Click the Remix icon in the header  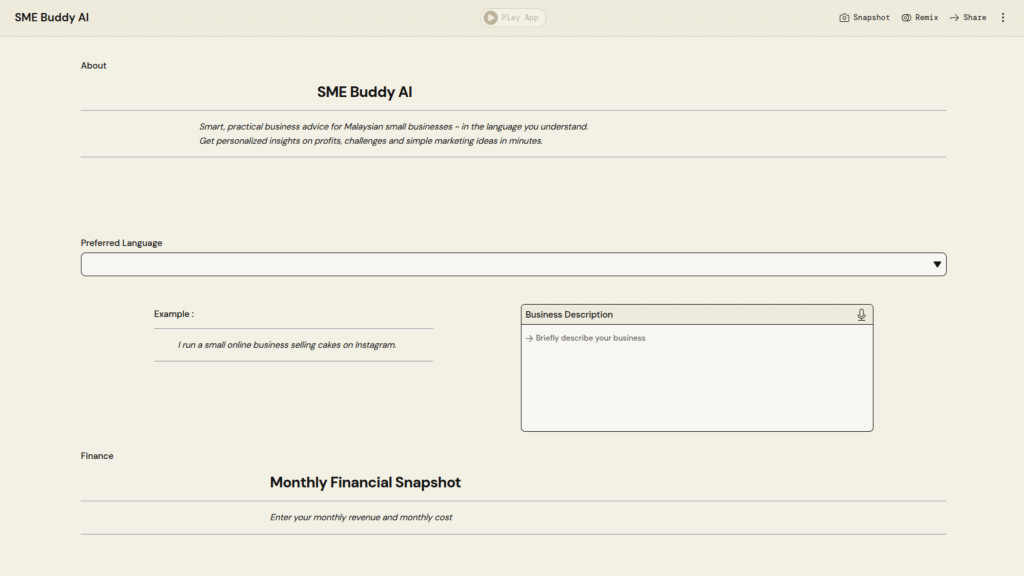click(x=906, y=18)
